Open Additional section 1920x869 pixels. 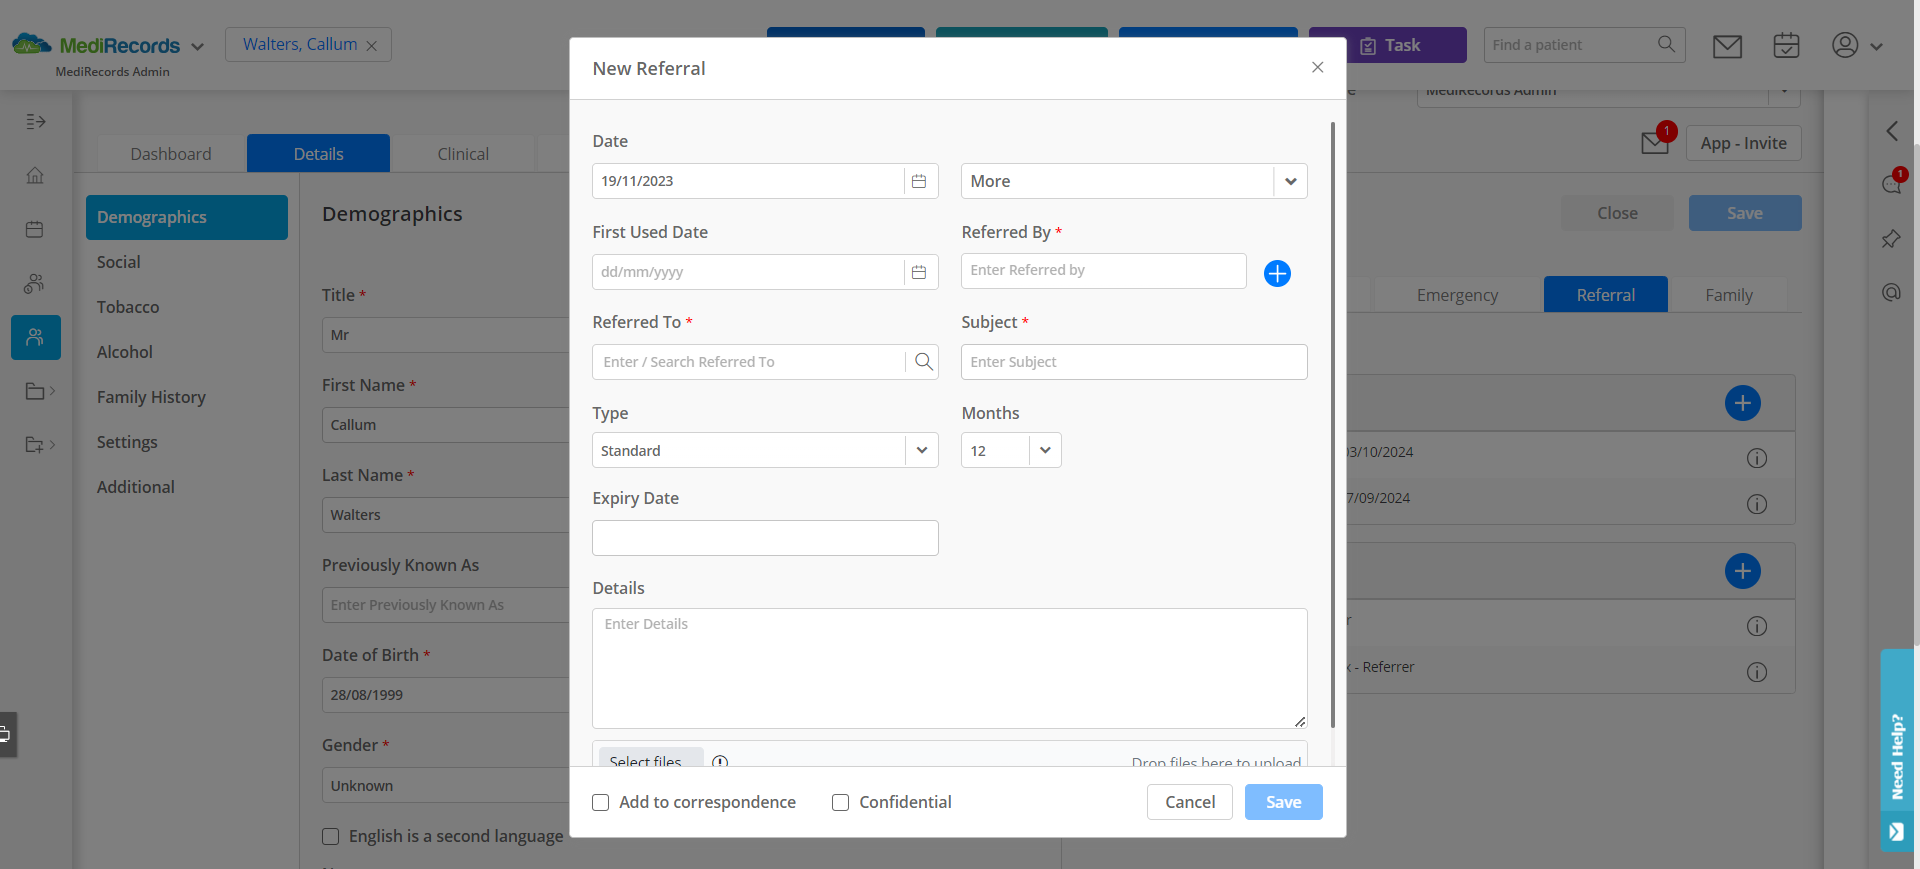(x=136, y=487)
